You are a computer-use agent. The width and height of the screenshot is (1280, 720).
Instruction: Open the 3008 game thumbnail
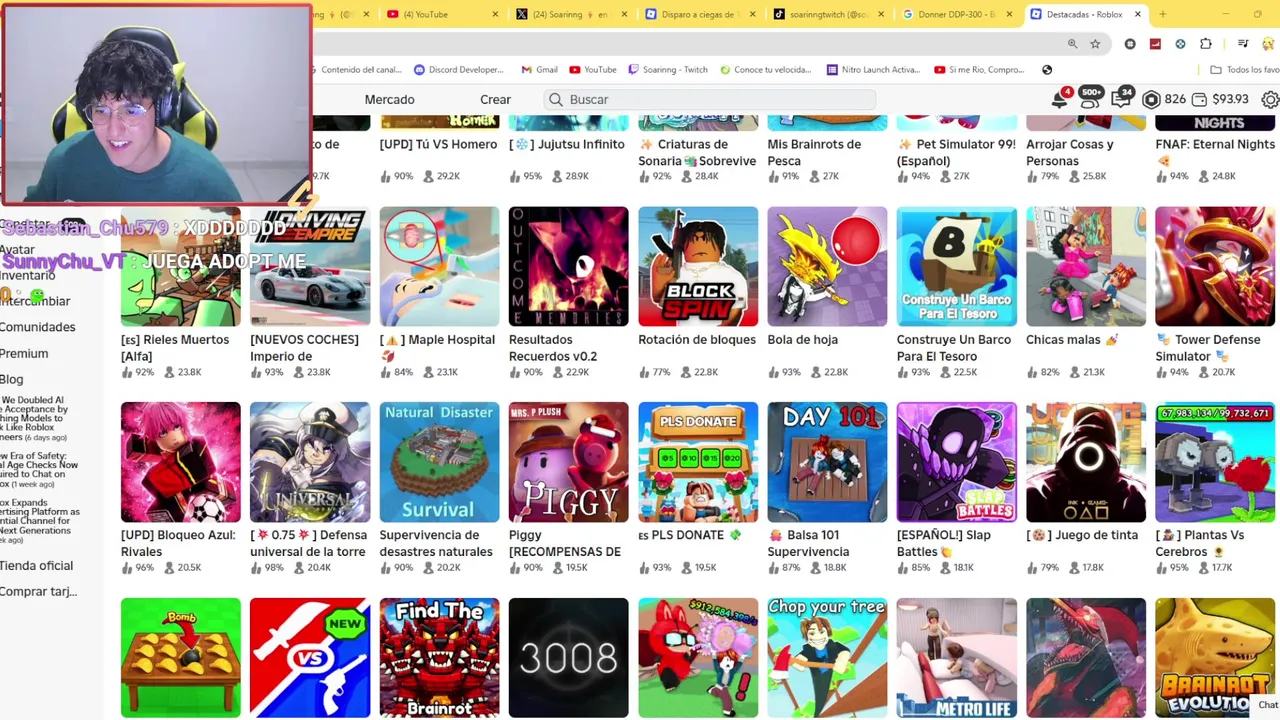pyautogui.click(x=568, y=657)
